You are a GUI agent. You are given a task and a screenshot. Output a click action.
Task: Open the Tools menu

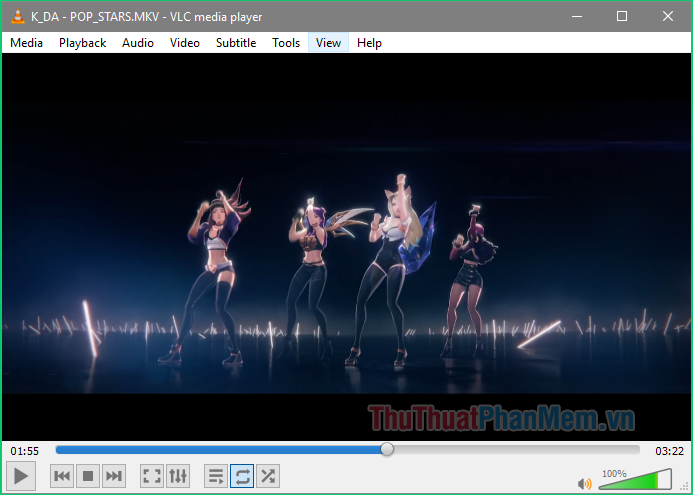[286, 43]
